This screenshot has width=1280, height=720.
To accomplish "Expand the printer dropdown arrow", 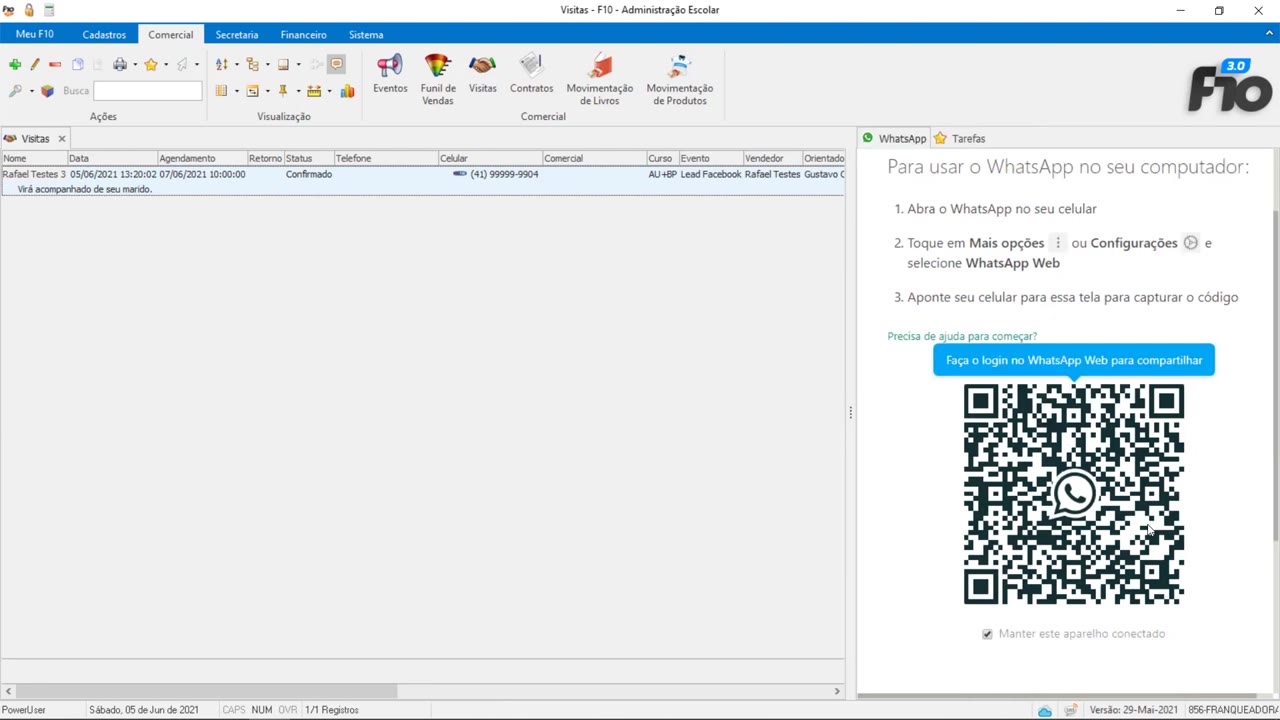I will [135, 64].
